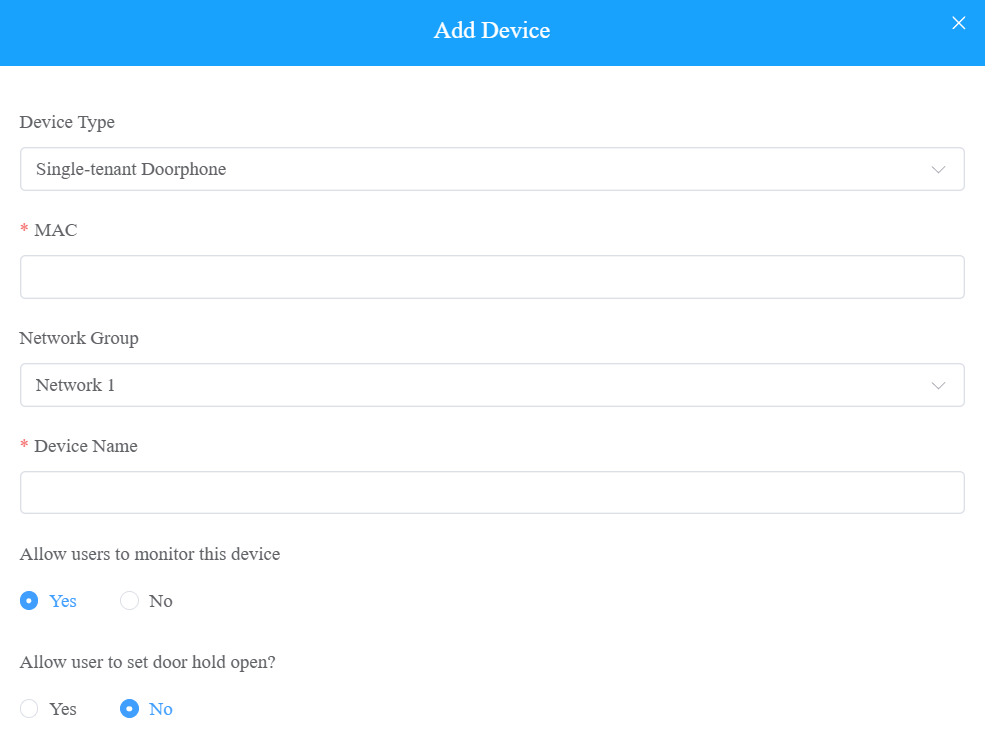Click the blue Yes text under monitor option
Image resolution: width=985 pixels, height=738 pixels.
click(x=63, y=601)
